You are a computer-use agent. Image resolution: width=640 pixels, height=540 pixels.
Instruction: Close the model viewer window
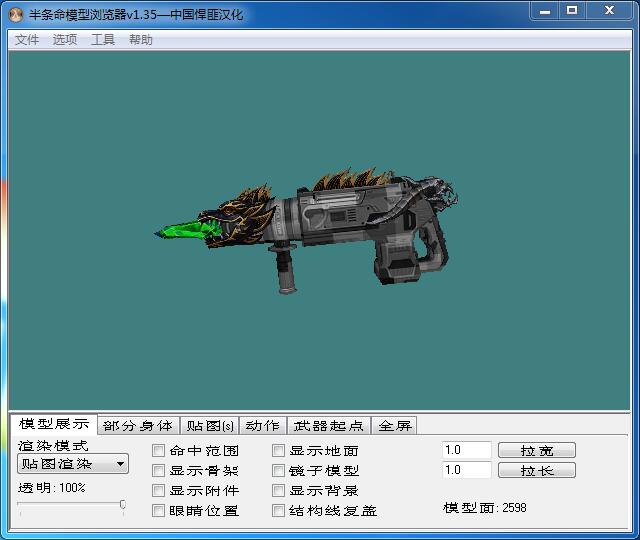(609, 11)
